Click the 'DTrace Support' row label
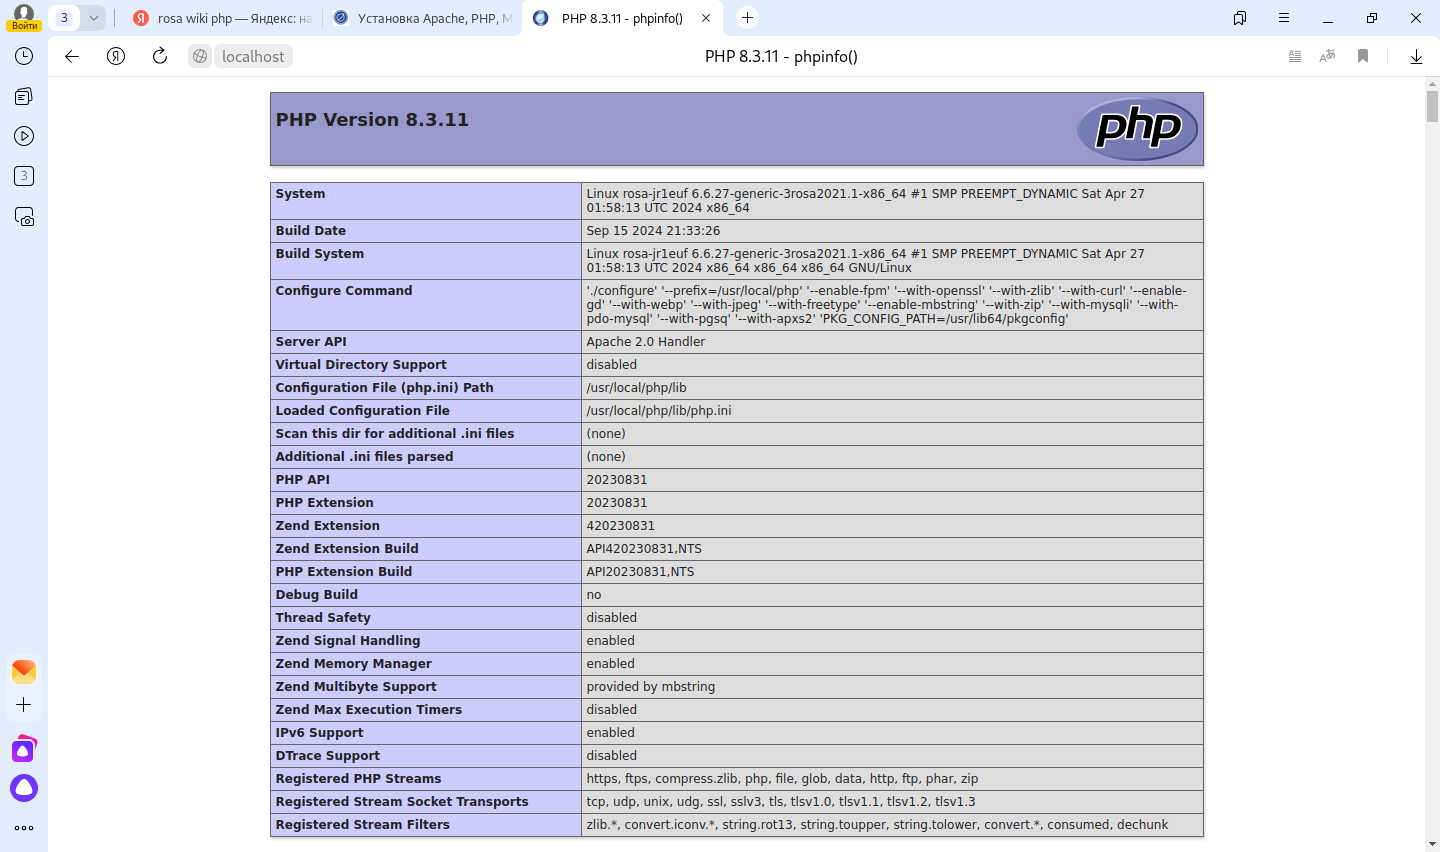Image resolution: width=1440 pixels, height=852 pixels. 328,756
